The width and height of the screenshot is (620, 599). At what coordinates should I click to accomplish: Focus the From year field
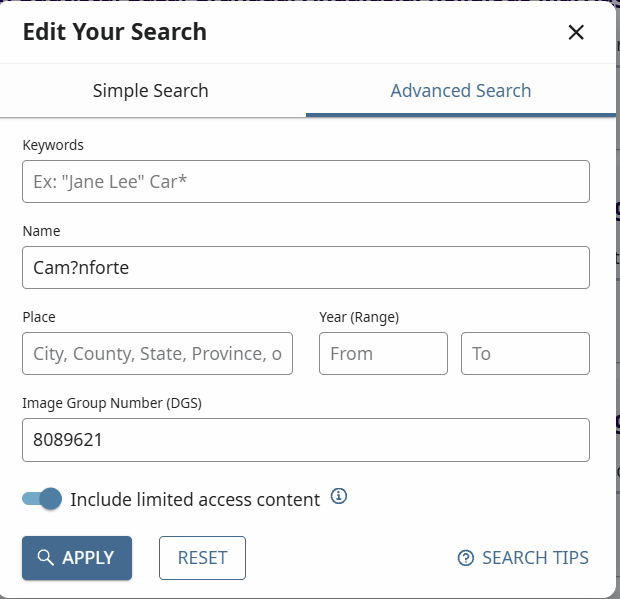tap(384, 353)
